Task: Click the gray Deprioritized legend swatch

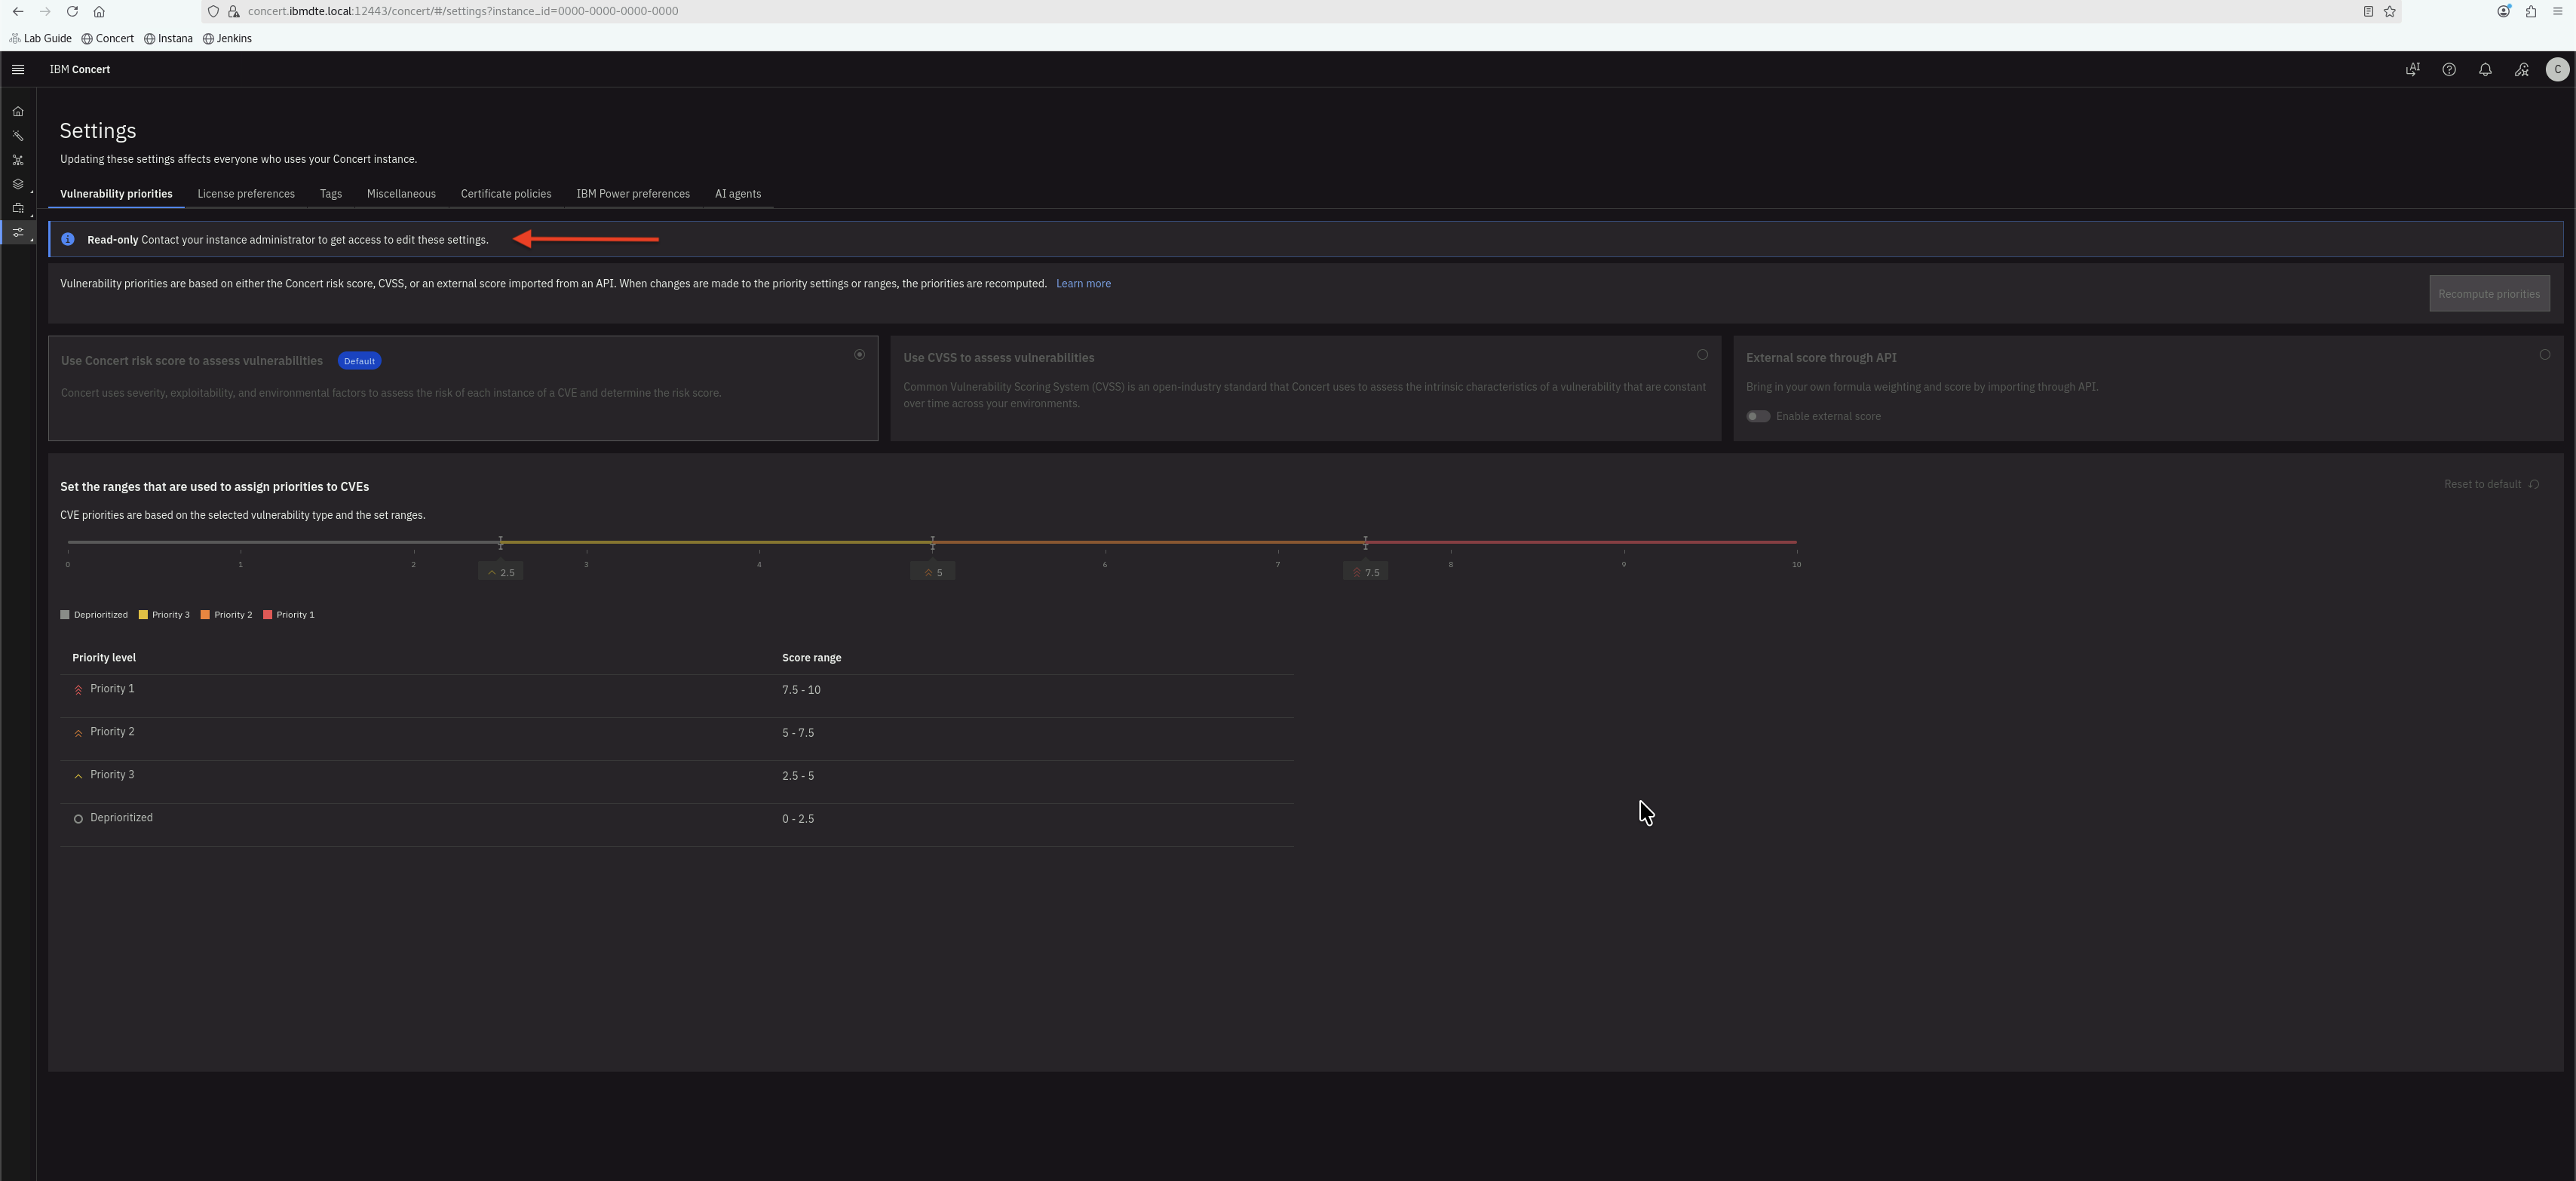Action: [65, 615]
